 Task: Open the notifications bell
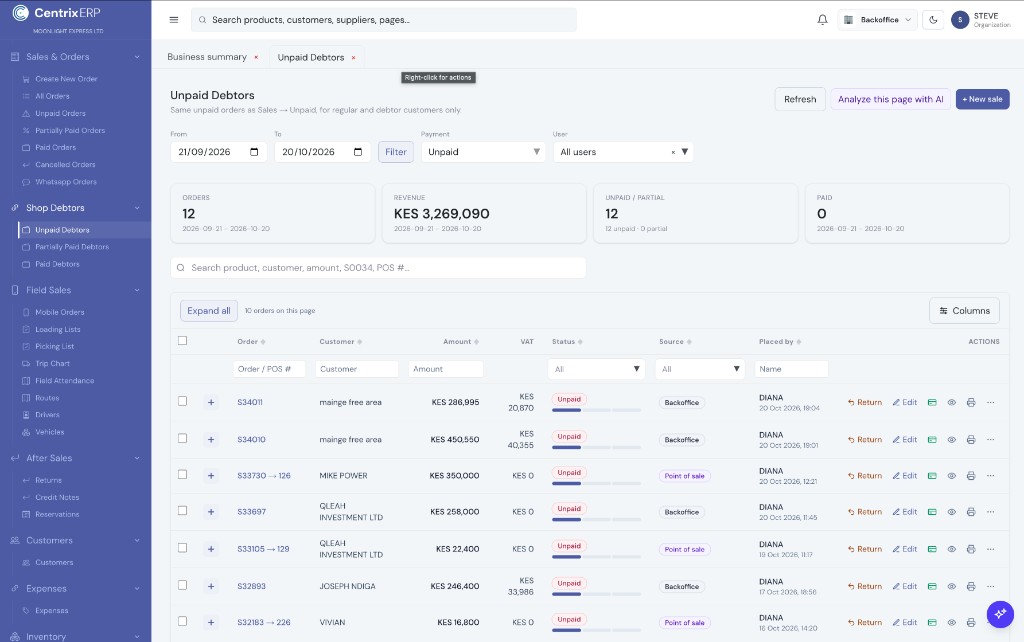tap(822, 20)
